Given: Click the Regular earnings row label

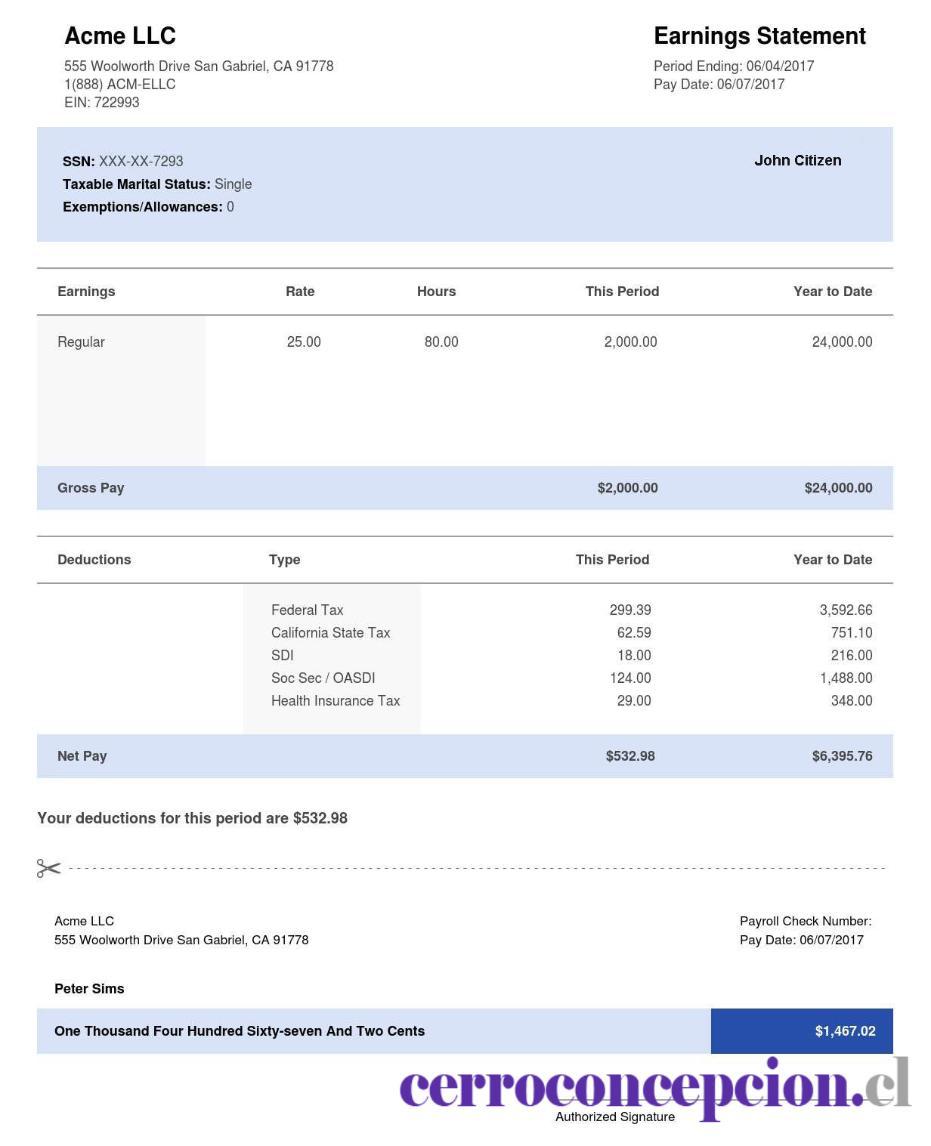Looking at the screenshot, I should (81, 341).
